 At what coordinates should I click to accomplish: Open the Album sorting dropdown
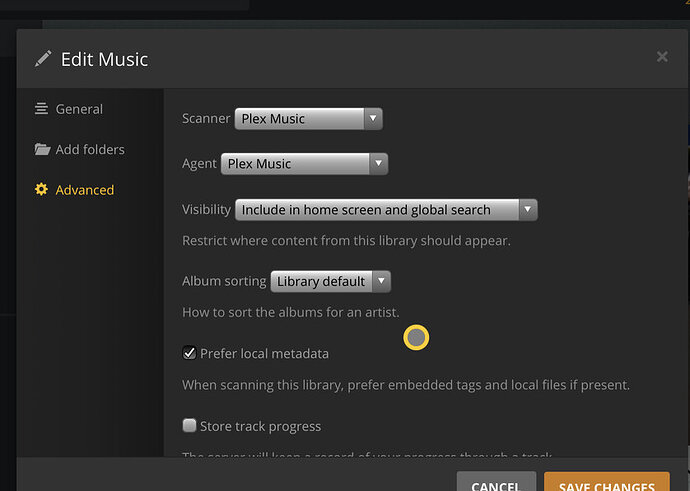(330, 282)
